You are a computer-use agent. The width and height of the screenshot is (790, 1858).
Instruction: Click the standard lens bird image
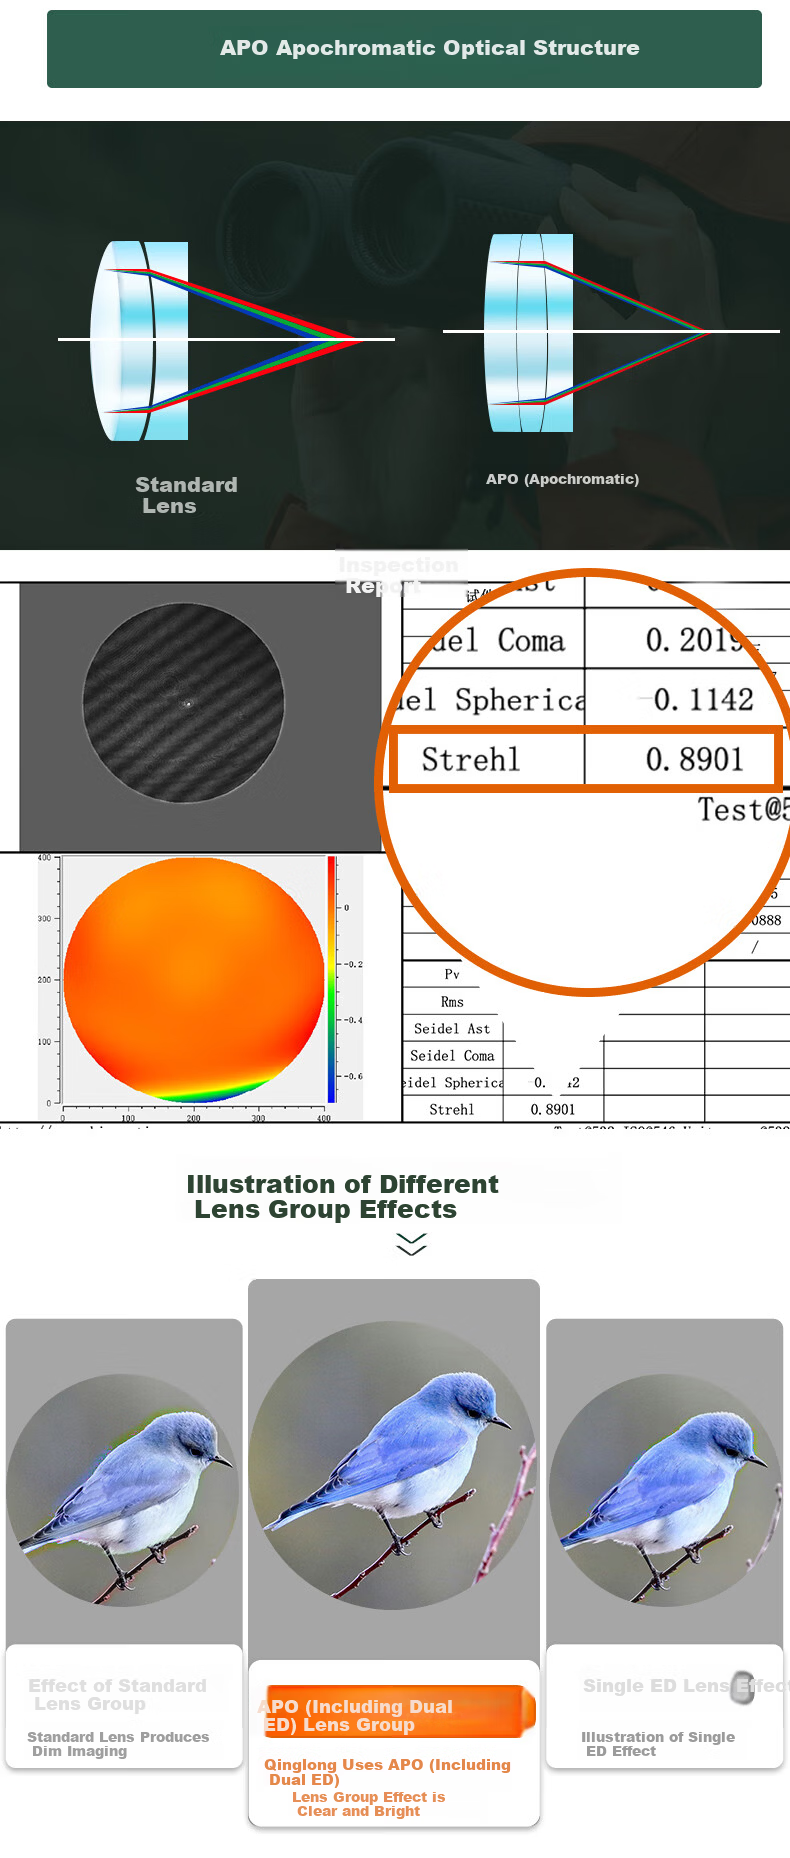[x=124, y=1491]
